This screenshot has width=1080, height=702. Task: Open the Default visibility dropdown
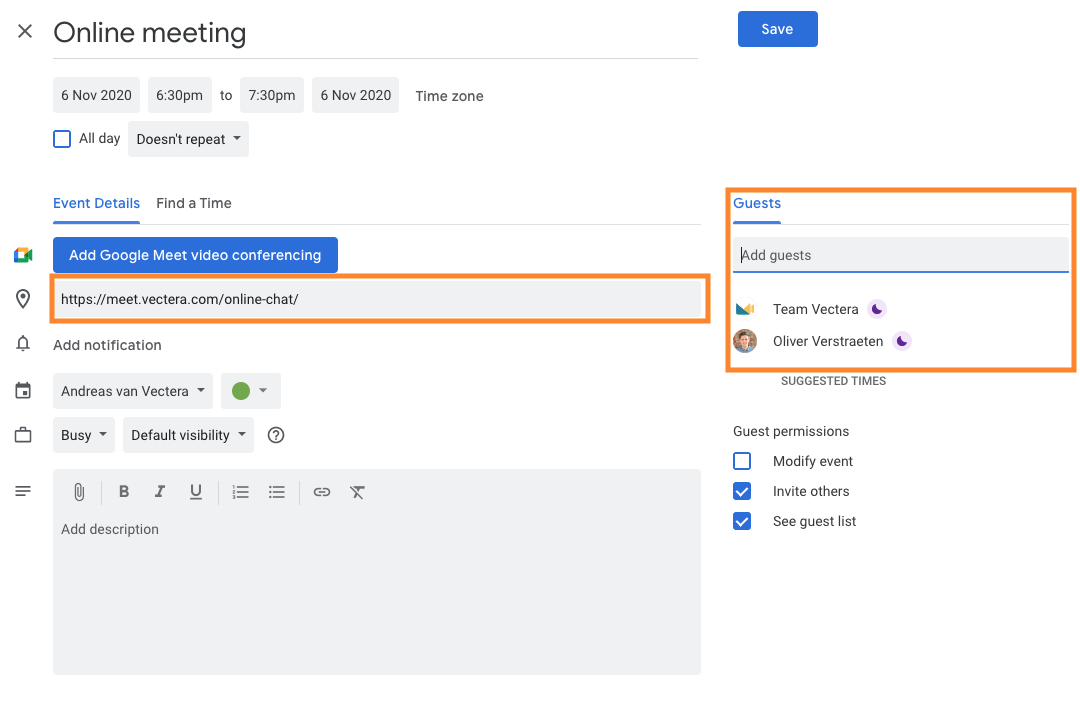[188, 435]
